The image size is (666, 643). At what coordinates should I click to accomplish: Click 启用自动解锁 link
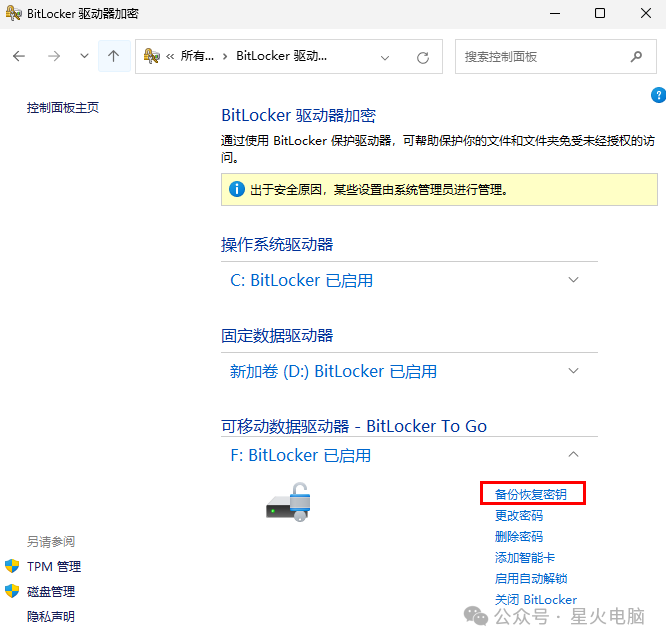pyautogui.click(x=531, y=578)
